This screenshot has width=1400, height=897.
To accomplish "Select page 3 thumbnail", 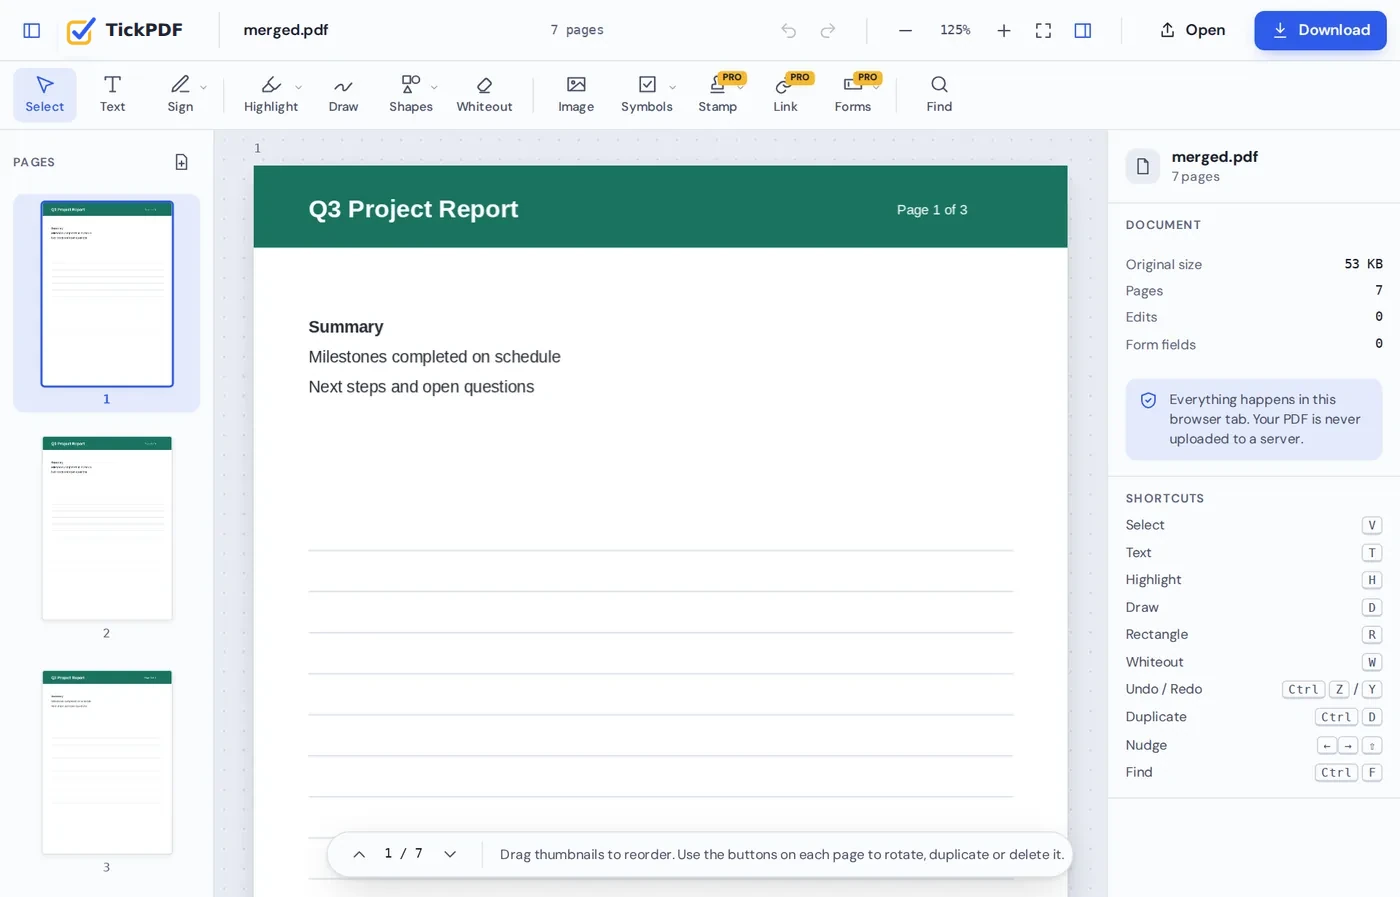I will (x=107, y=762).
